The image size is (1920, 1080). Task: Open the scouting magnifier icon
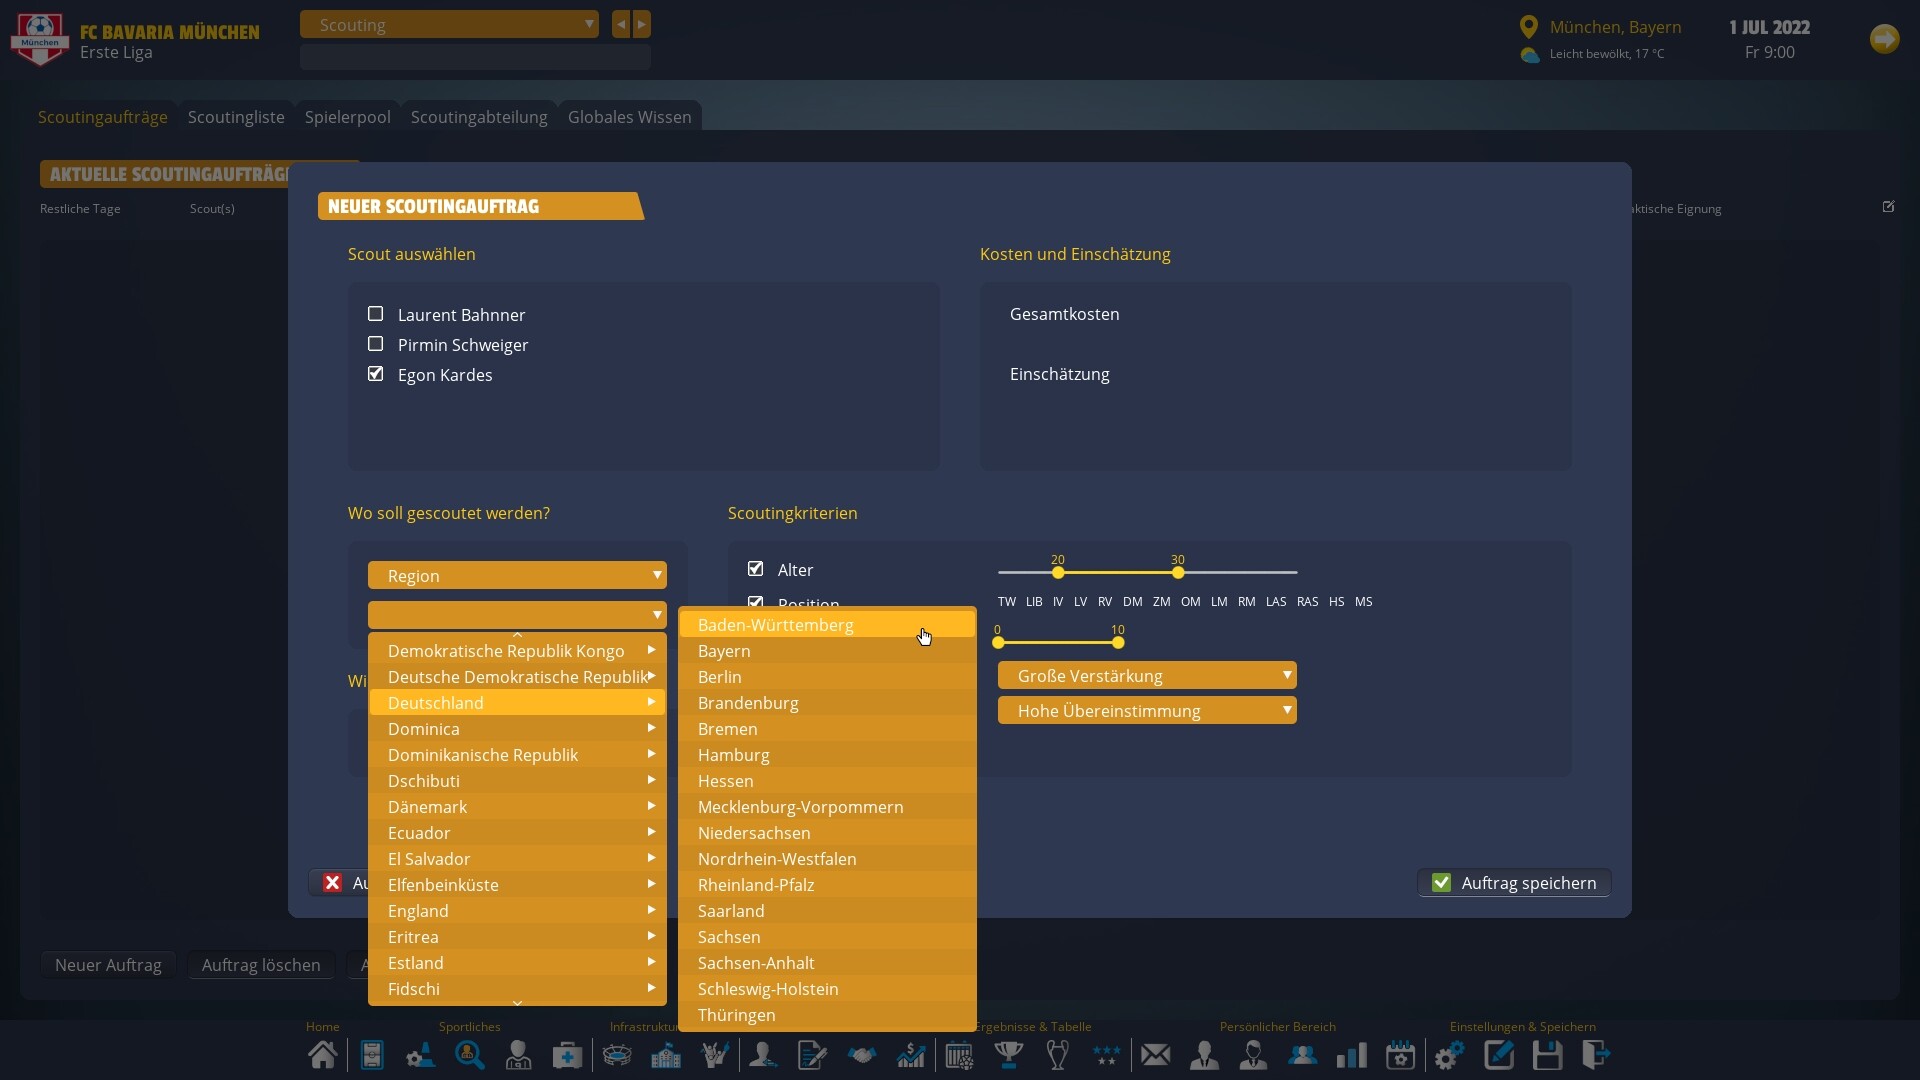[470, 1055]
